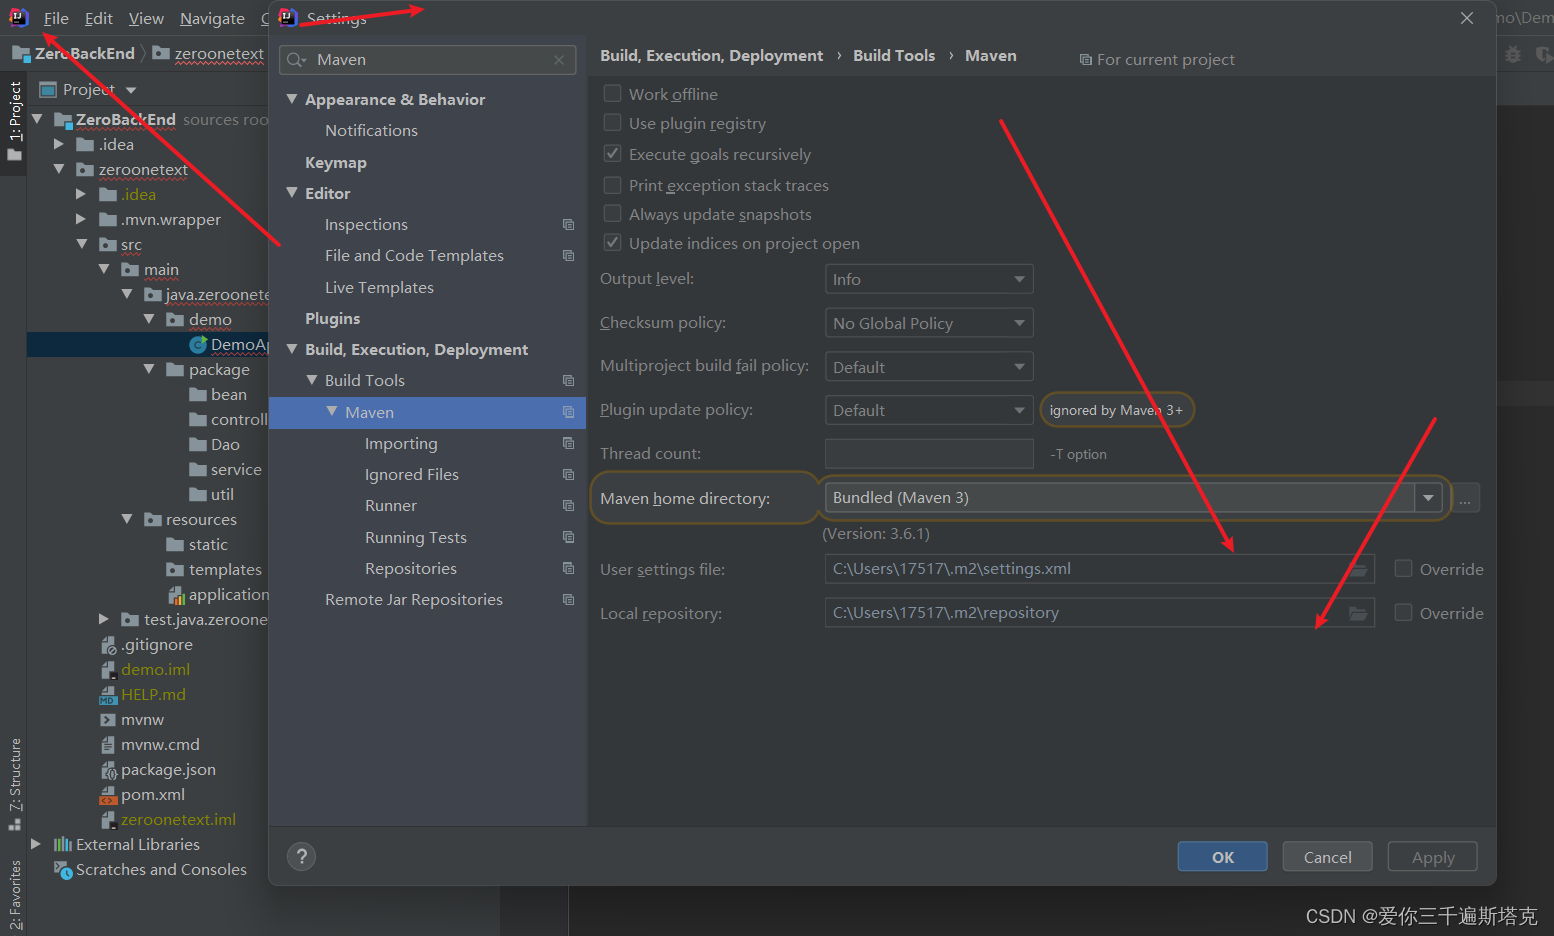Open the 2: Favorites tool window tab

pyautogui.click(x=14, y=894)
